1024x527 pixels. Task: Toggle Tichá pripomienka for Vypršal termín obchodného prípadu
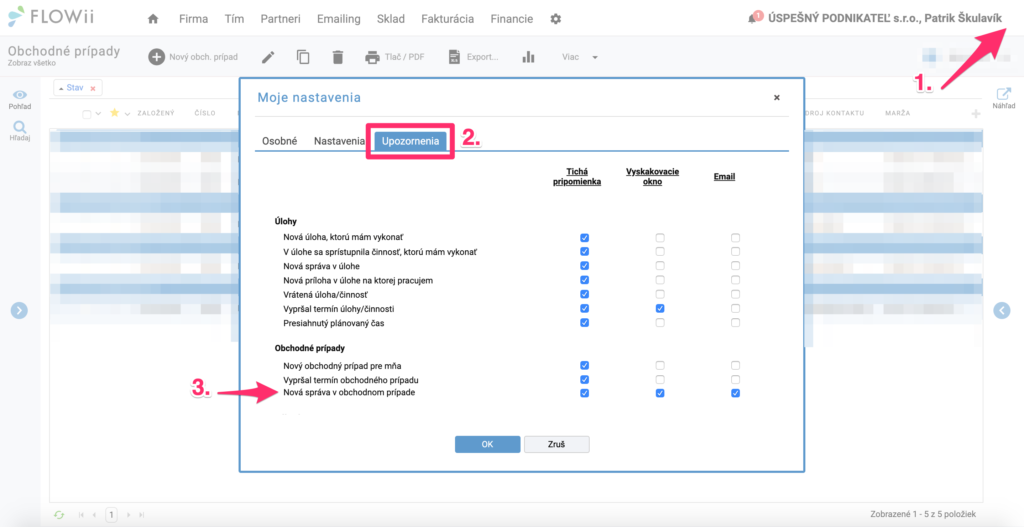pos(584,379)
